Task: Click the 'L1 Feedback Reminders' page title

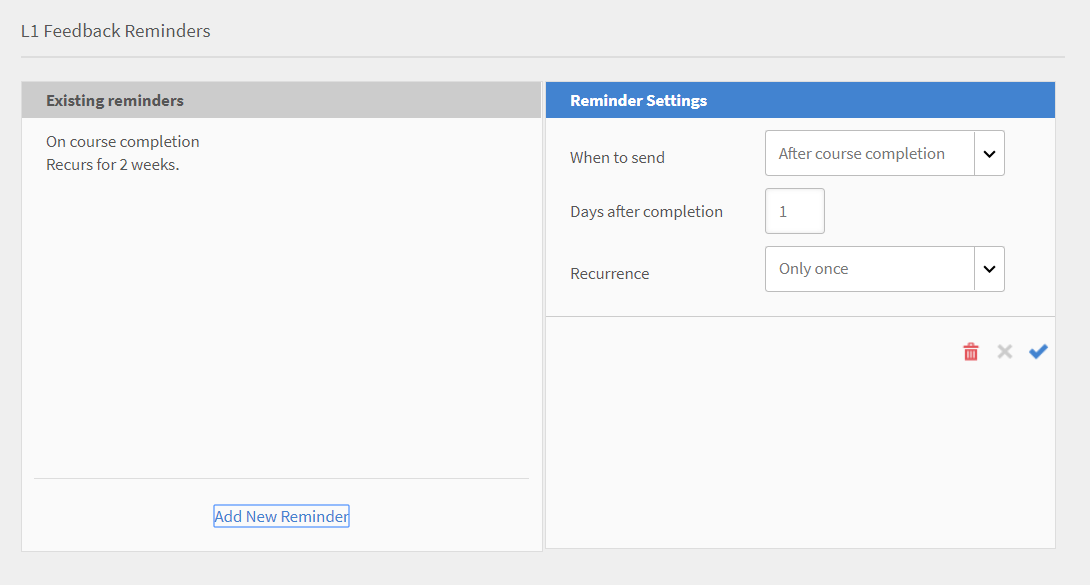Action: (115, 31)
